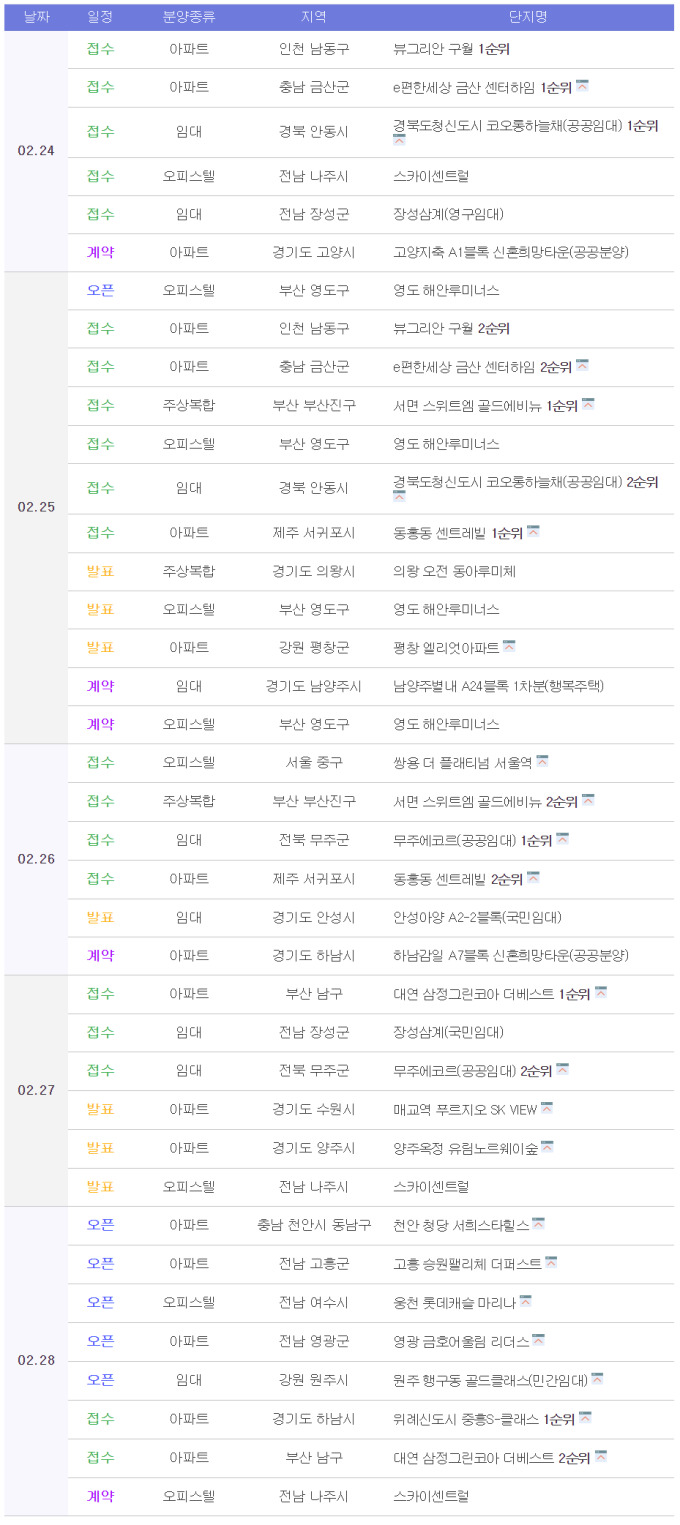
Task: Click the 지역 column header
Action: pos(314,17)
